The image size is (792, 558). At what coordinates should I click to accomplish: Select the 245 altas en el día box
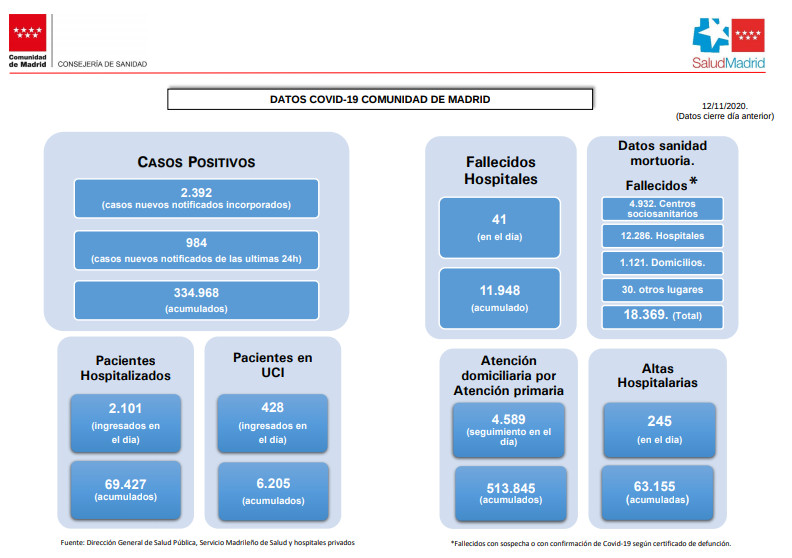point(660,430)
